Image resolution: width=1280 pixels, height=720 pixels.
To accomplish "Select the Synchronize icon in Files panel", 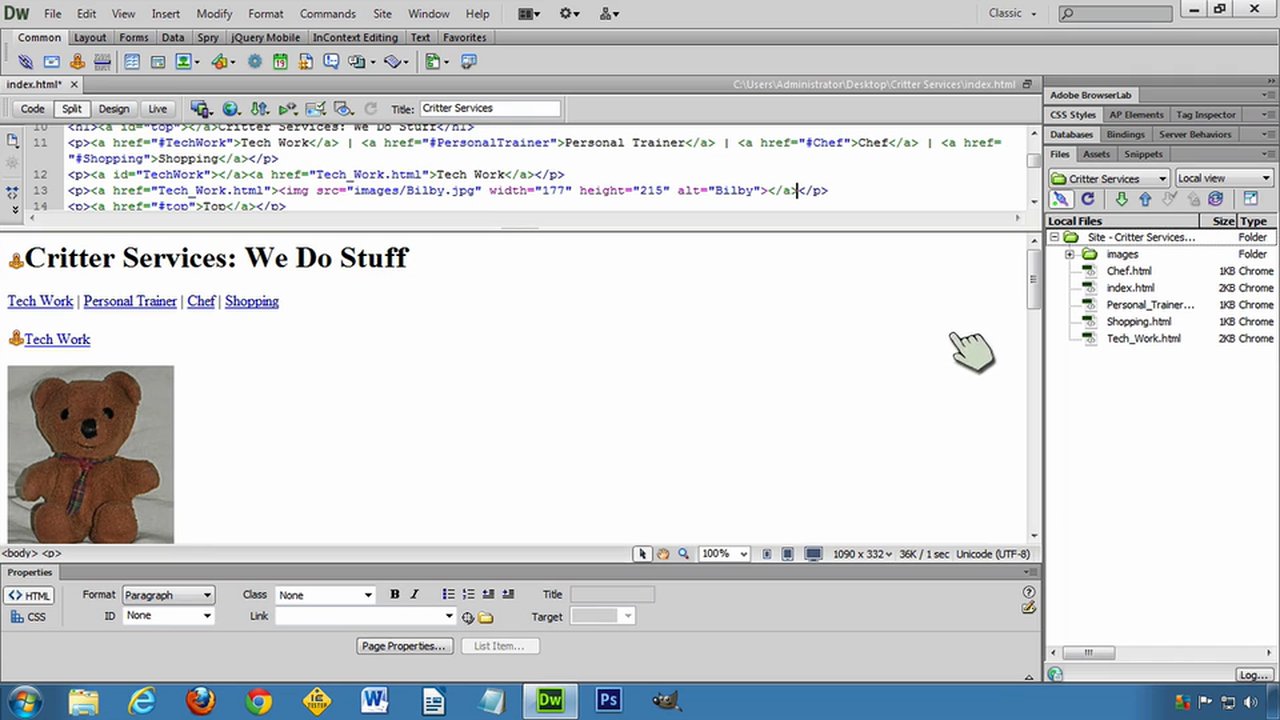I will [x=1215, y=199].
